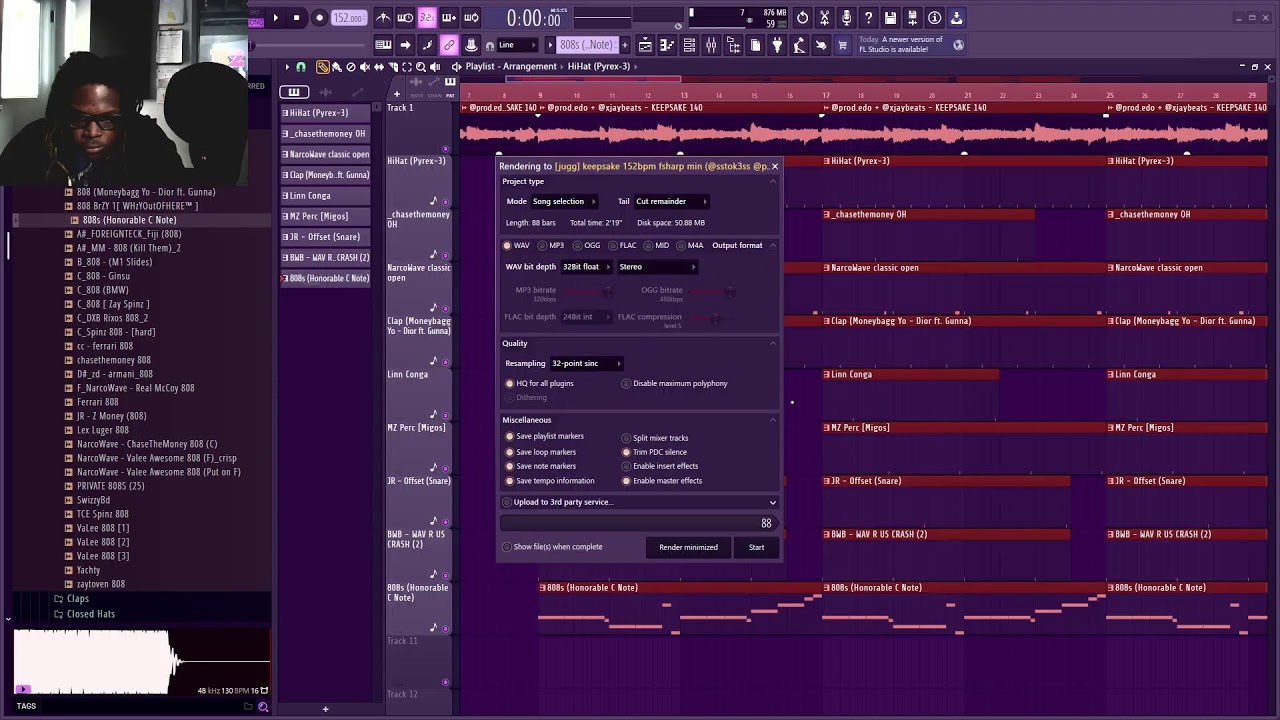This screenshot has width=1280, height=720.
Task: Select the Mute tool in playlist toolbar
Action: pos(364,67)
